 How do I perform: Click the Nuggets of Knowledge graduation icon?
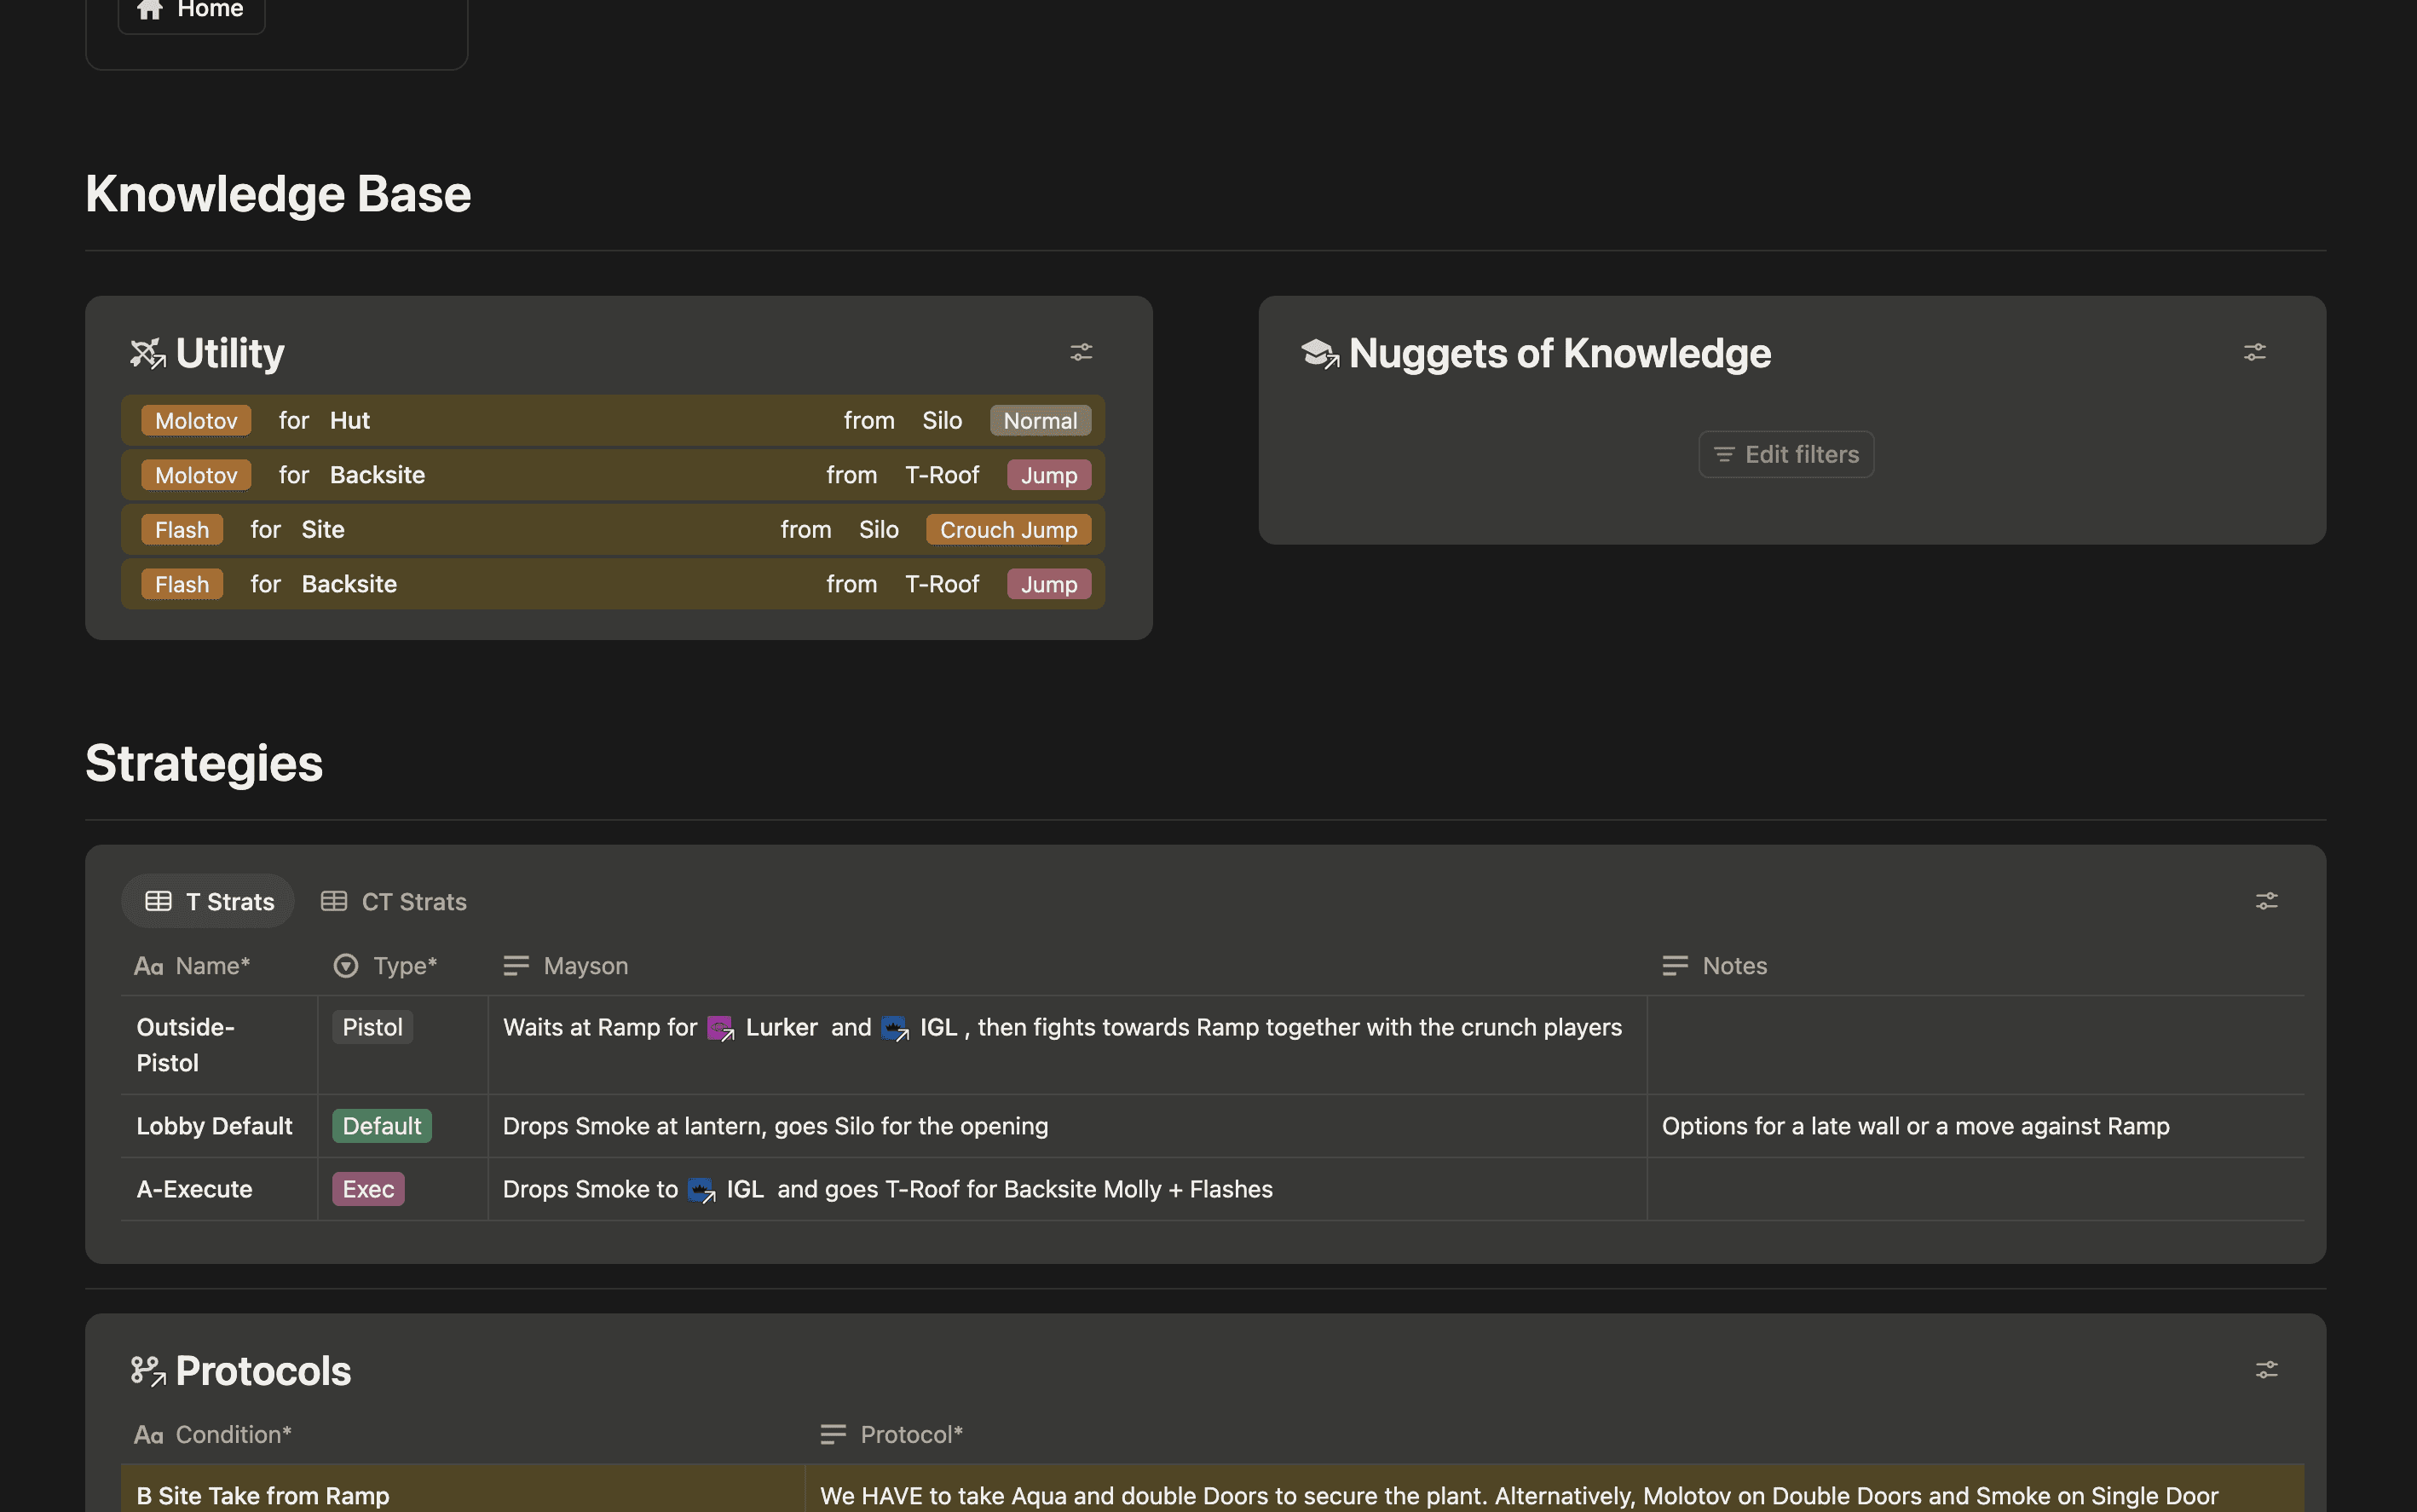tap(1320, 353)
